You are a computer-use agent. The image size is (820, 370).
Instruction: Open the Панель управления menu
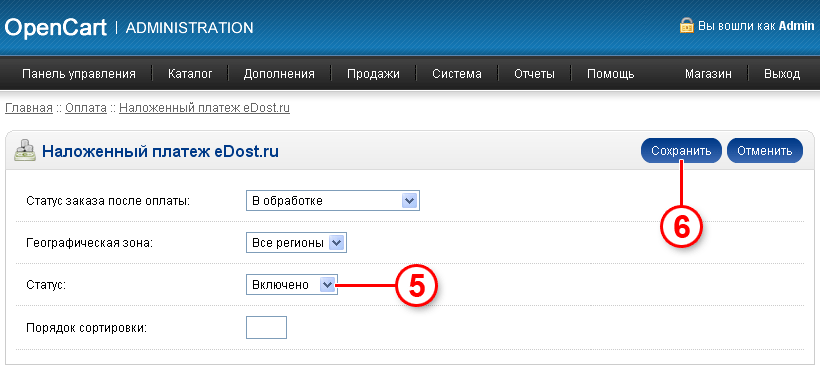[x=79, y=74]
